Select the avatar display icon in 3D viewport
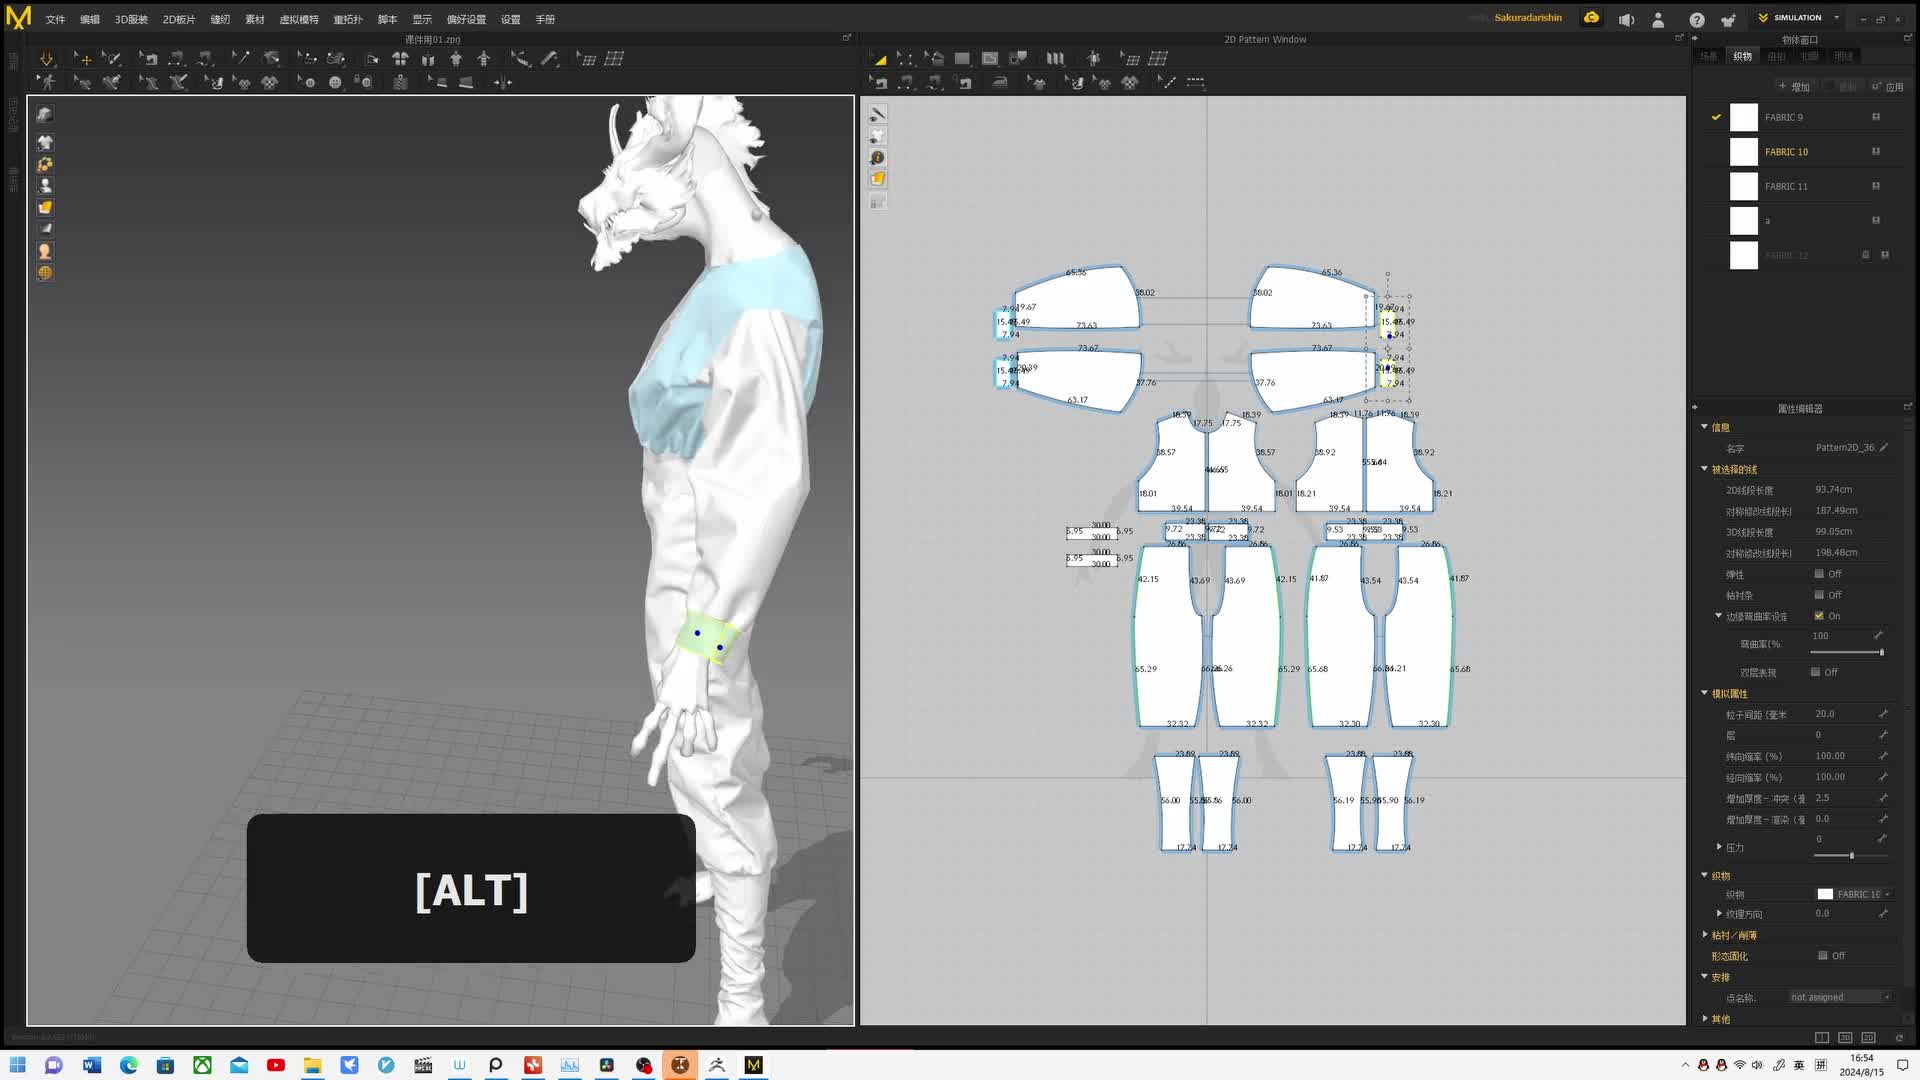This screenshot has height=1080, width=1920. point(45,186)
